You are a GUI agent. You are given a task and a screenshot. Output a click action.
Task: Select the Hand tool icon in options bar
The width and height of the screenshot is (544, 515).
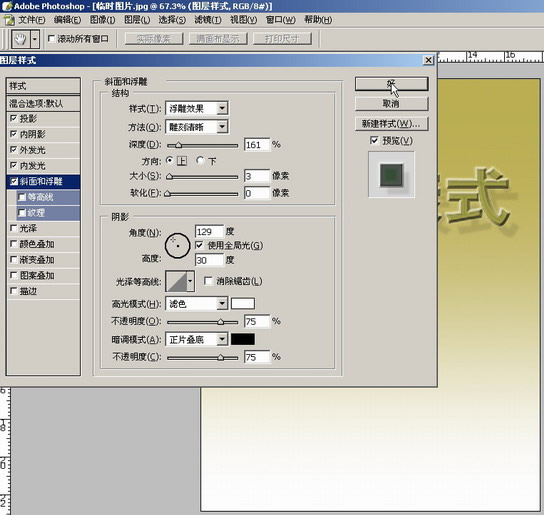pyautogui.click(x=20, y=39)
